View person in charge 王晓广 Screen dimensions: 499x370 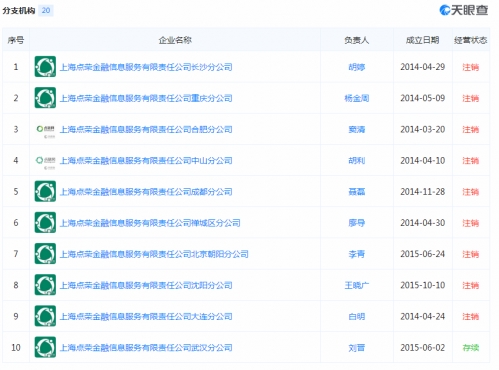pyautogui.click(x=357, y=285)
